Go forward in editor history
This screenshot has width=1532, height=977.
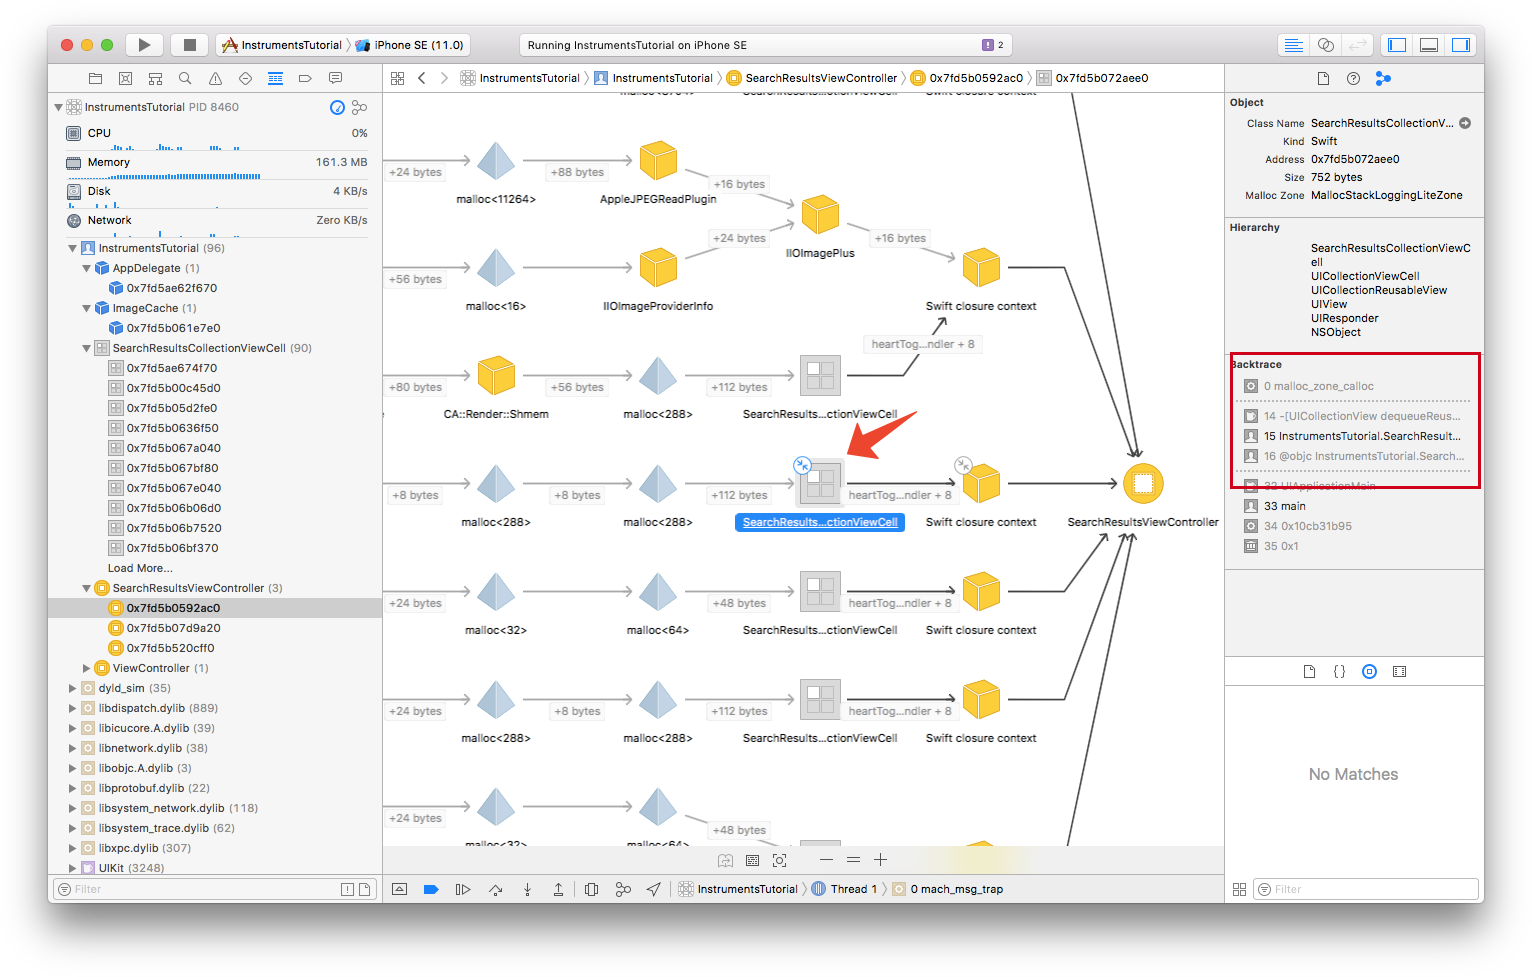[444, 78]
